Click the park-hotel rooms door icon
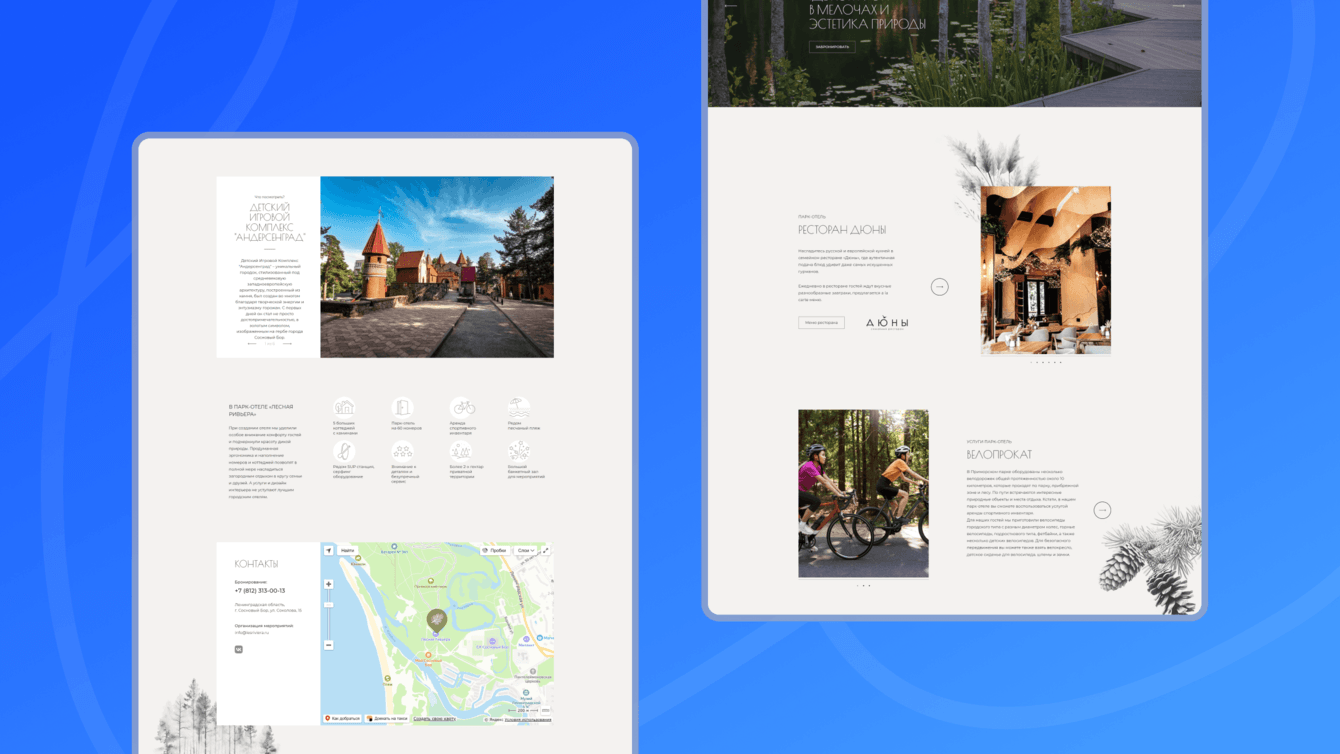 (403, 407)
